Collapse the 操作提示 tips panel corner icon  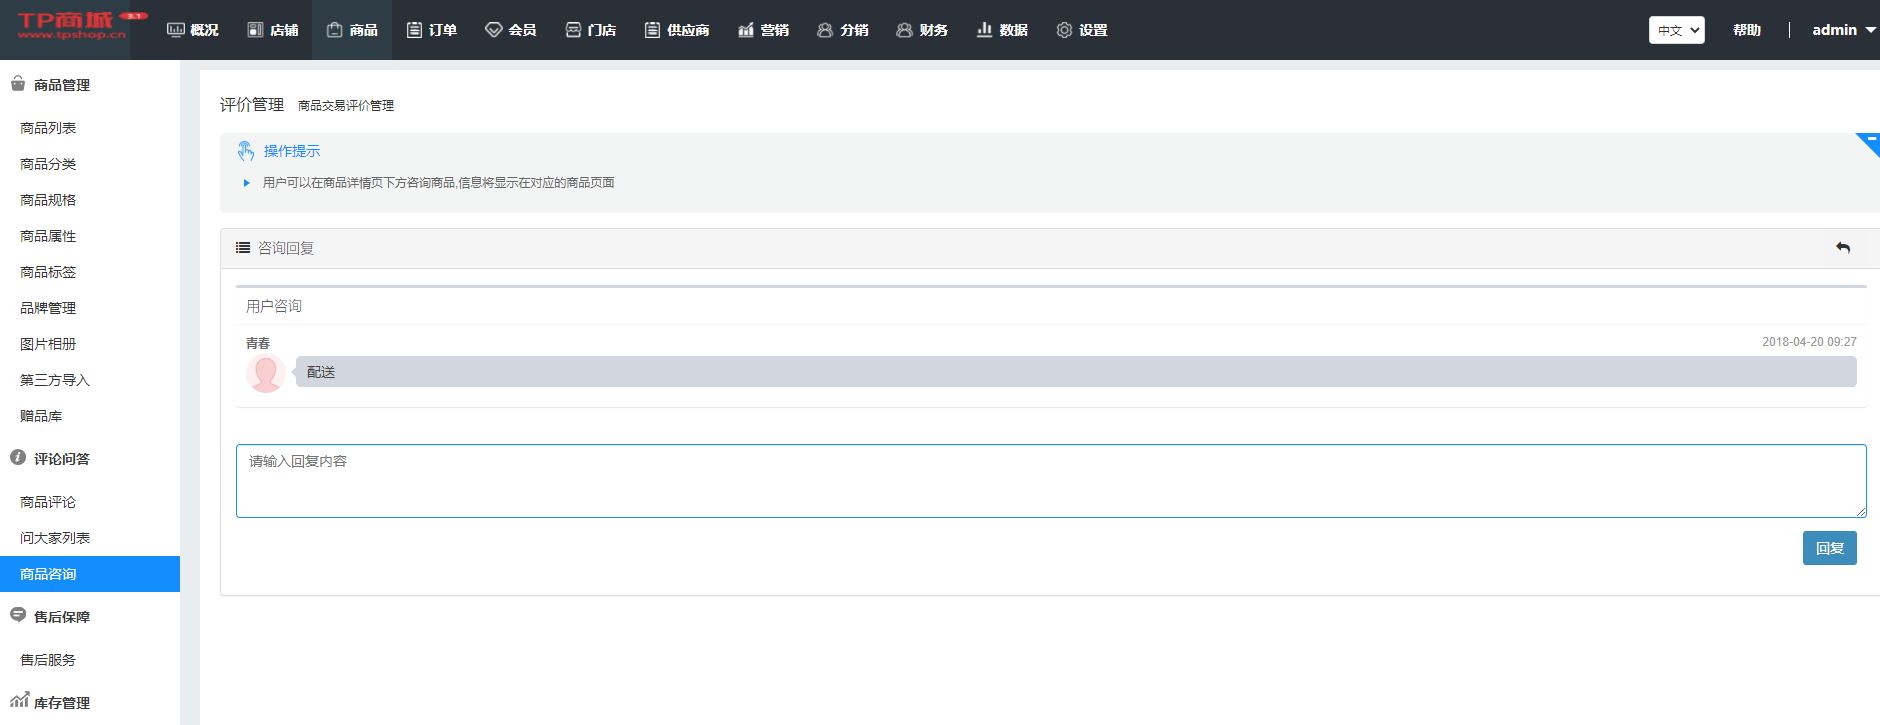tap(1870, 141)
